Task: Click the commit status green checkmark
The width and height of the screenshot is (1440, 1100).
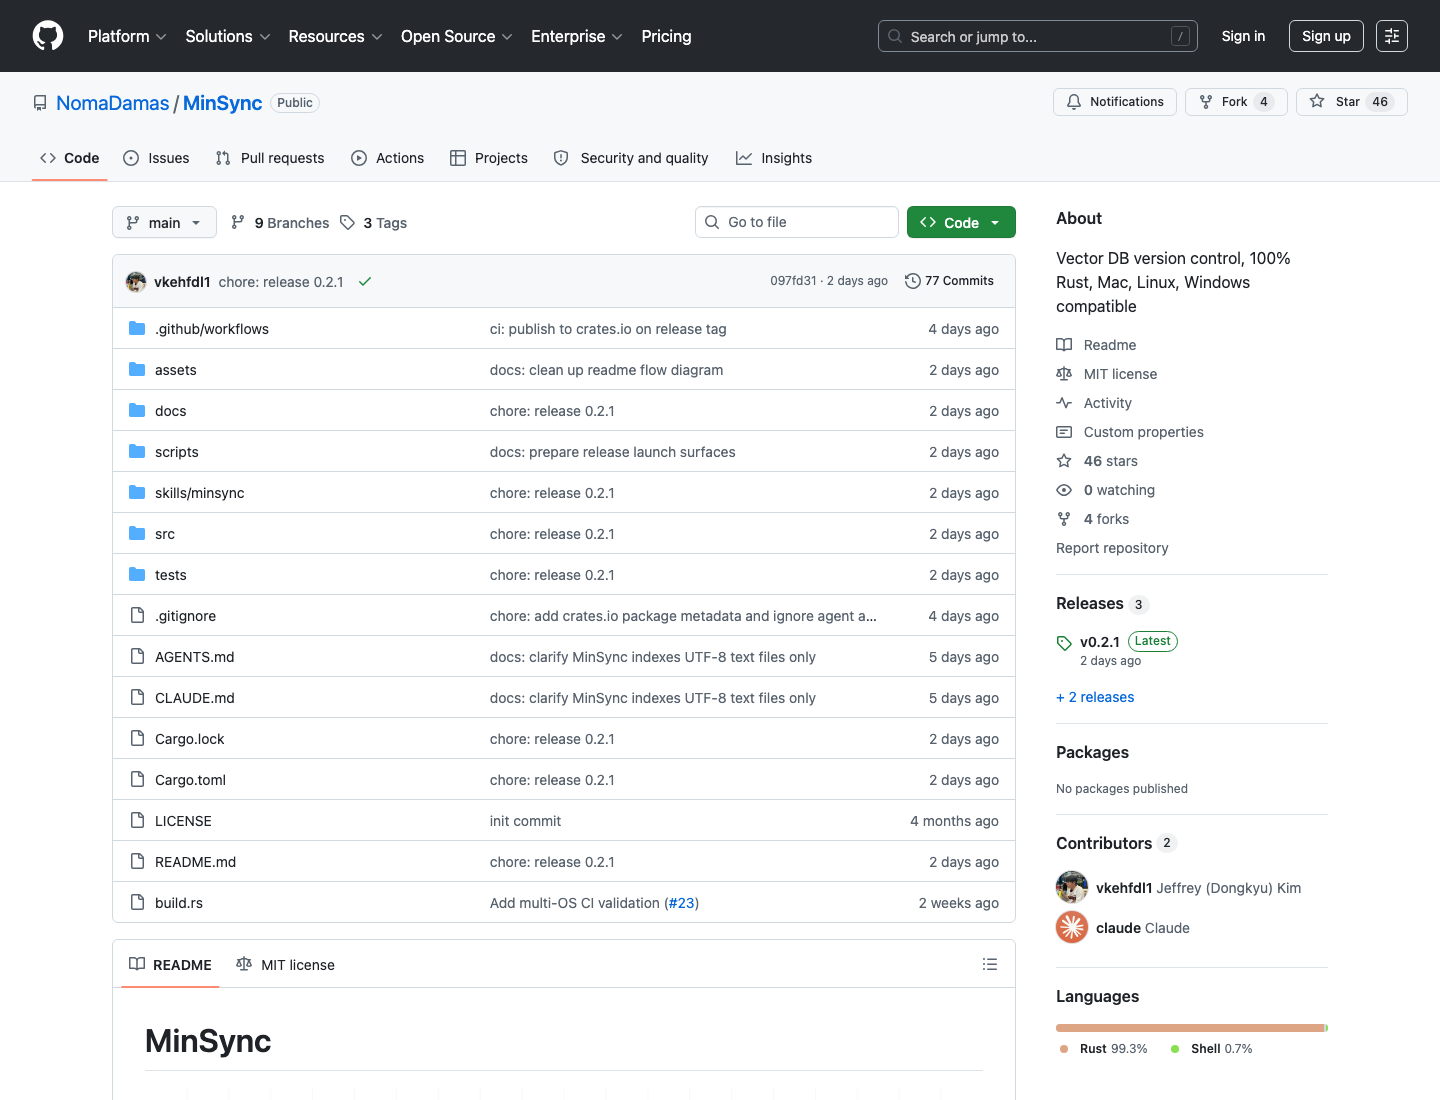Action: 365,282
